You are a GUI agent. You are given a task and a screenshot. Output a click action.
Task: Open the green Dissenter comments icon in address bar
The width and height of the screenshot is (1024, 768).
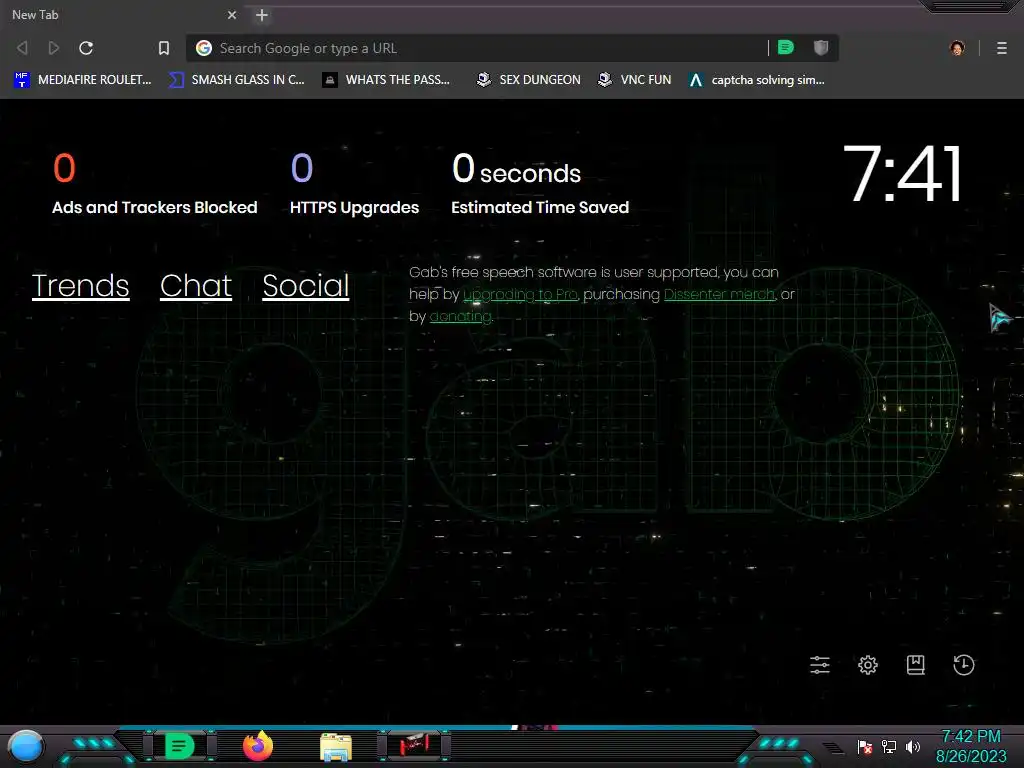(x=786, y=47)
